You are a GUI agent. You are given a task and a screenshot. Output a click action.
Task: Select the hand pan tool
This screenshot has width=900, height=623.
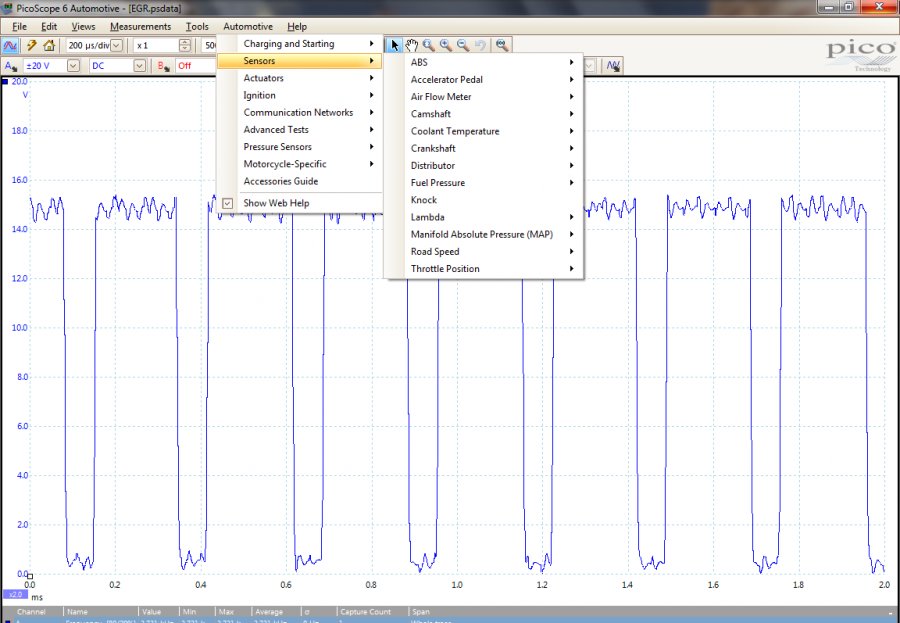click(412, 45)
